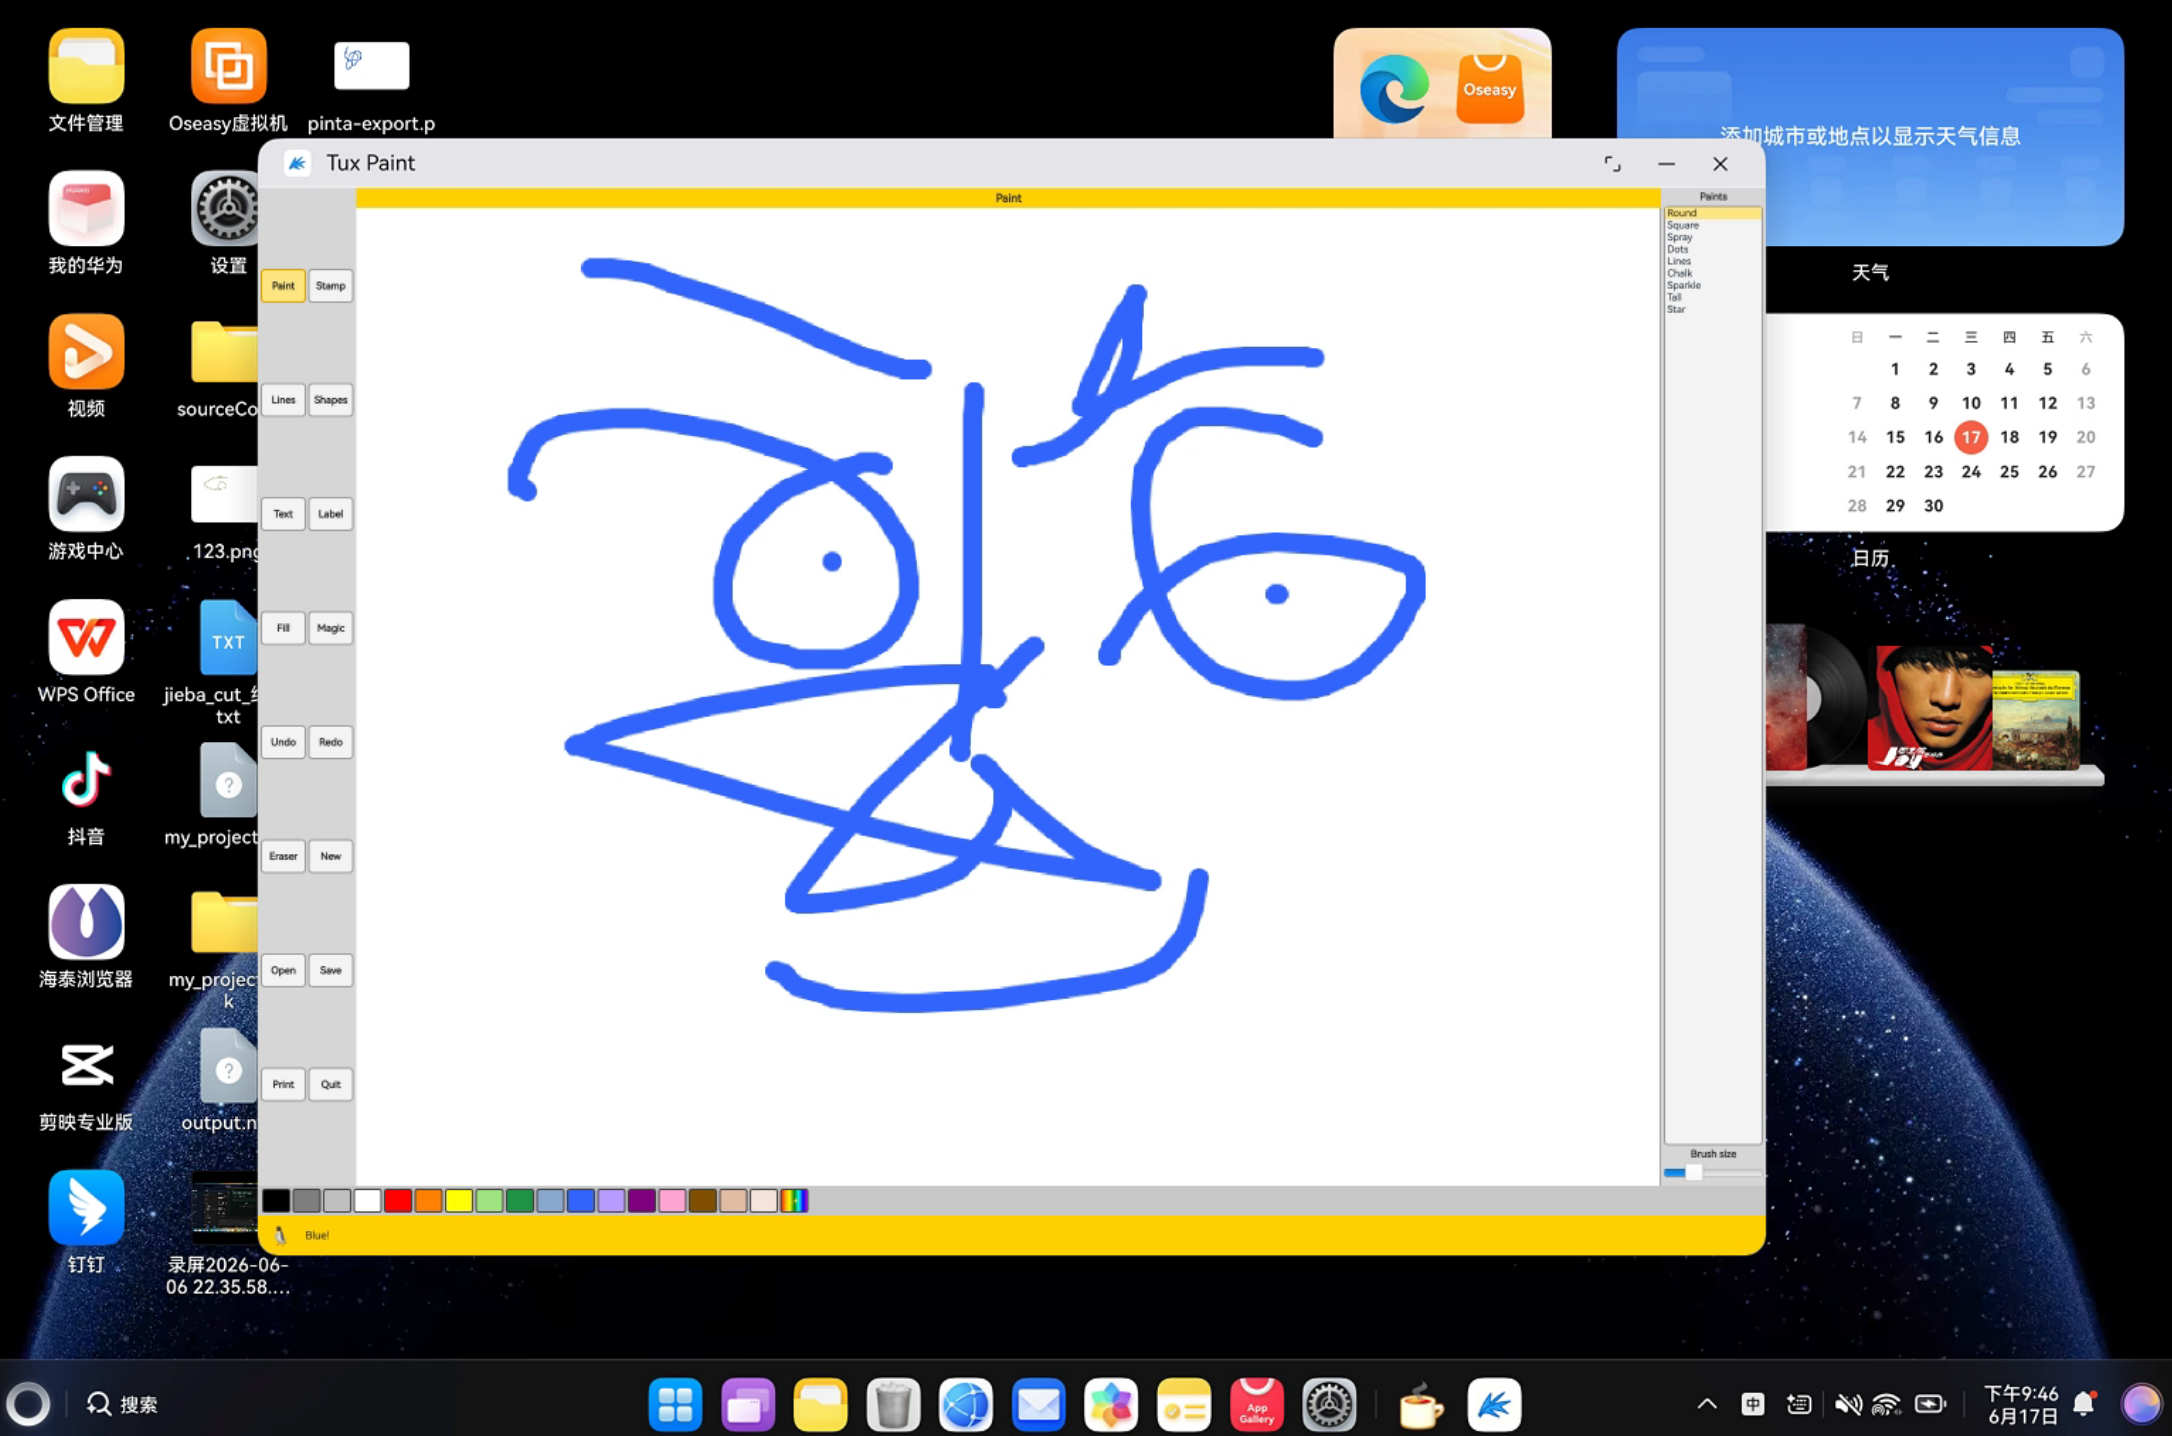2172x1436 pixels.
Task: Quit Tux Paint via Quit button
Action: click(330, 1084)
